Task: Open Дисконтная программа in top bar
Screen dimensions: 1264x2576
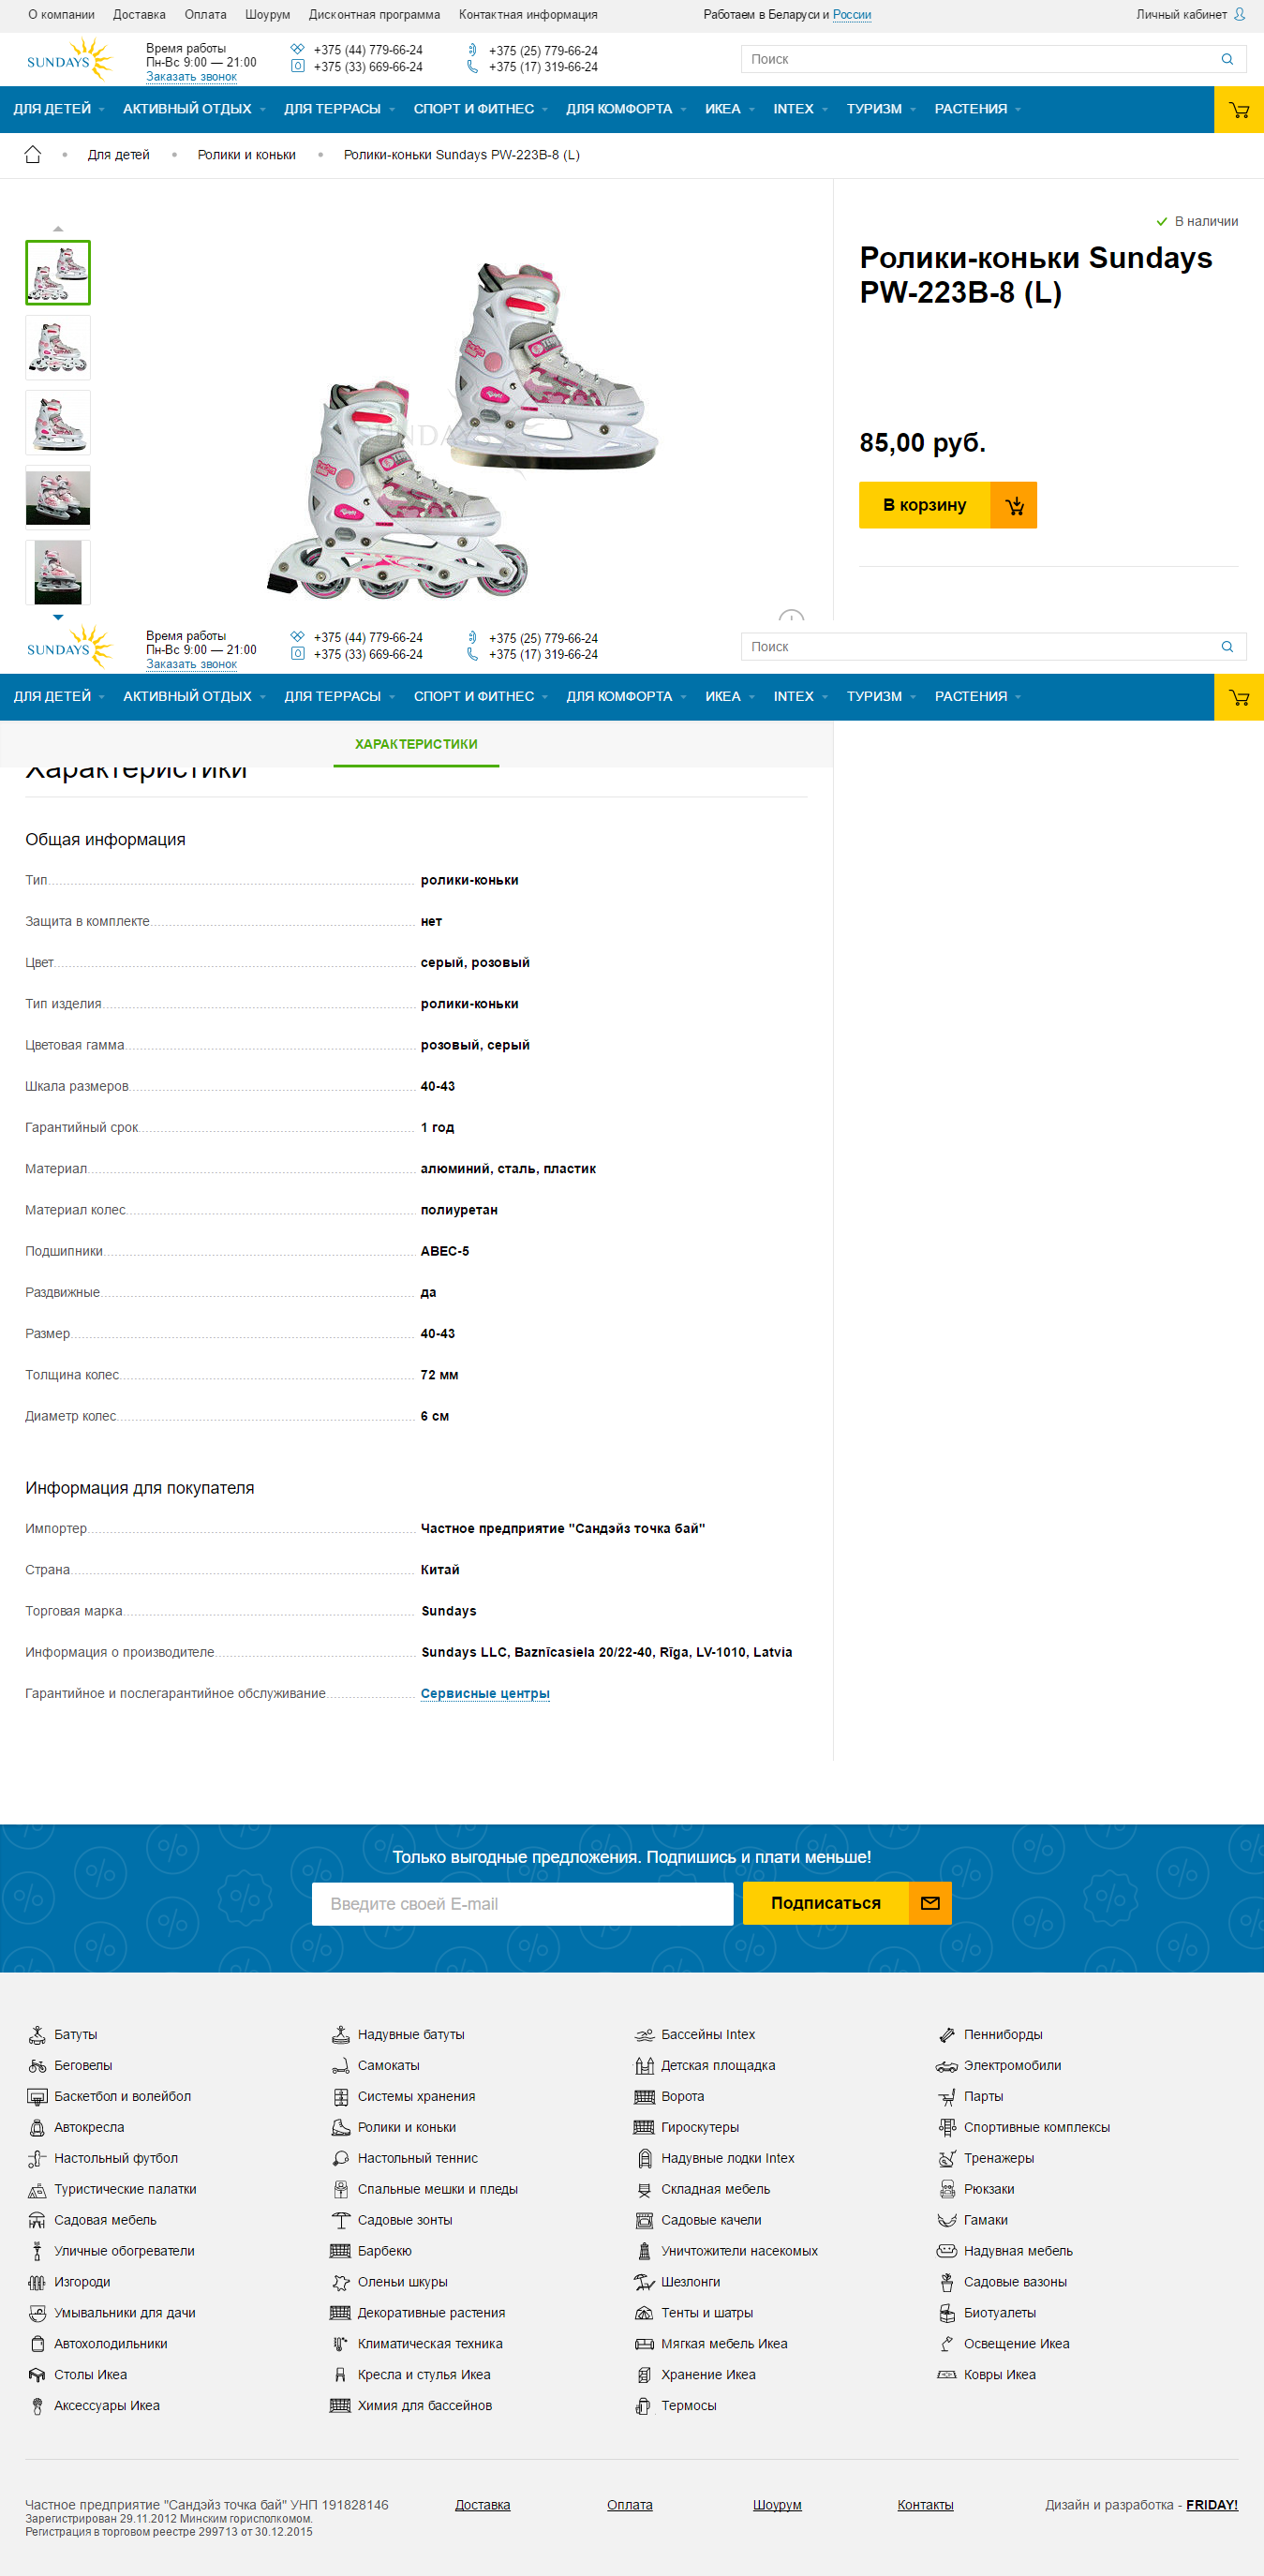Action: [374, 15]
